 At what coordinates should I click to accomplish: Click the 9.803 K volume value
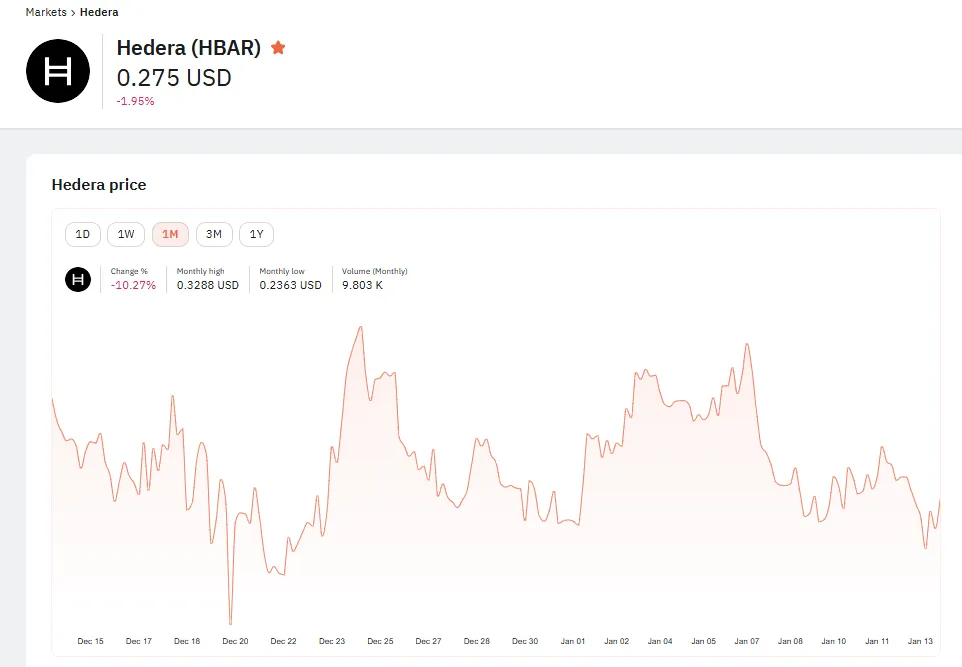[362, 285]
